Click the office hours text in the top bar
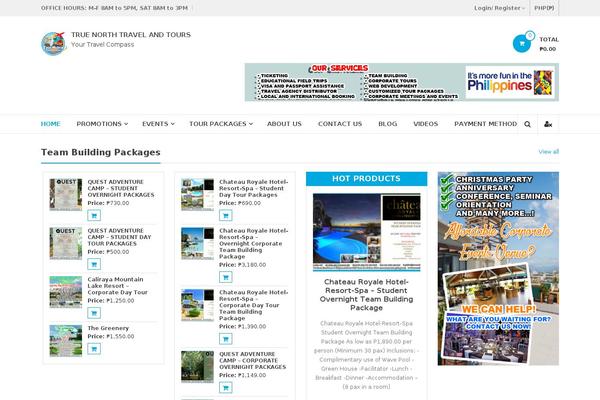The image size is (600, 400). [x=114, y=8]
